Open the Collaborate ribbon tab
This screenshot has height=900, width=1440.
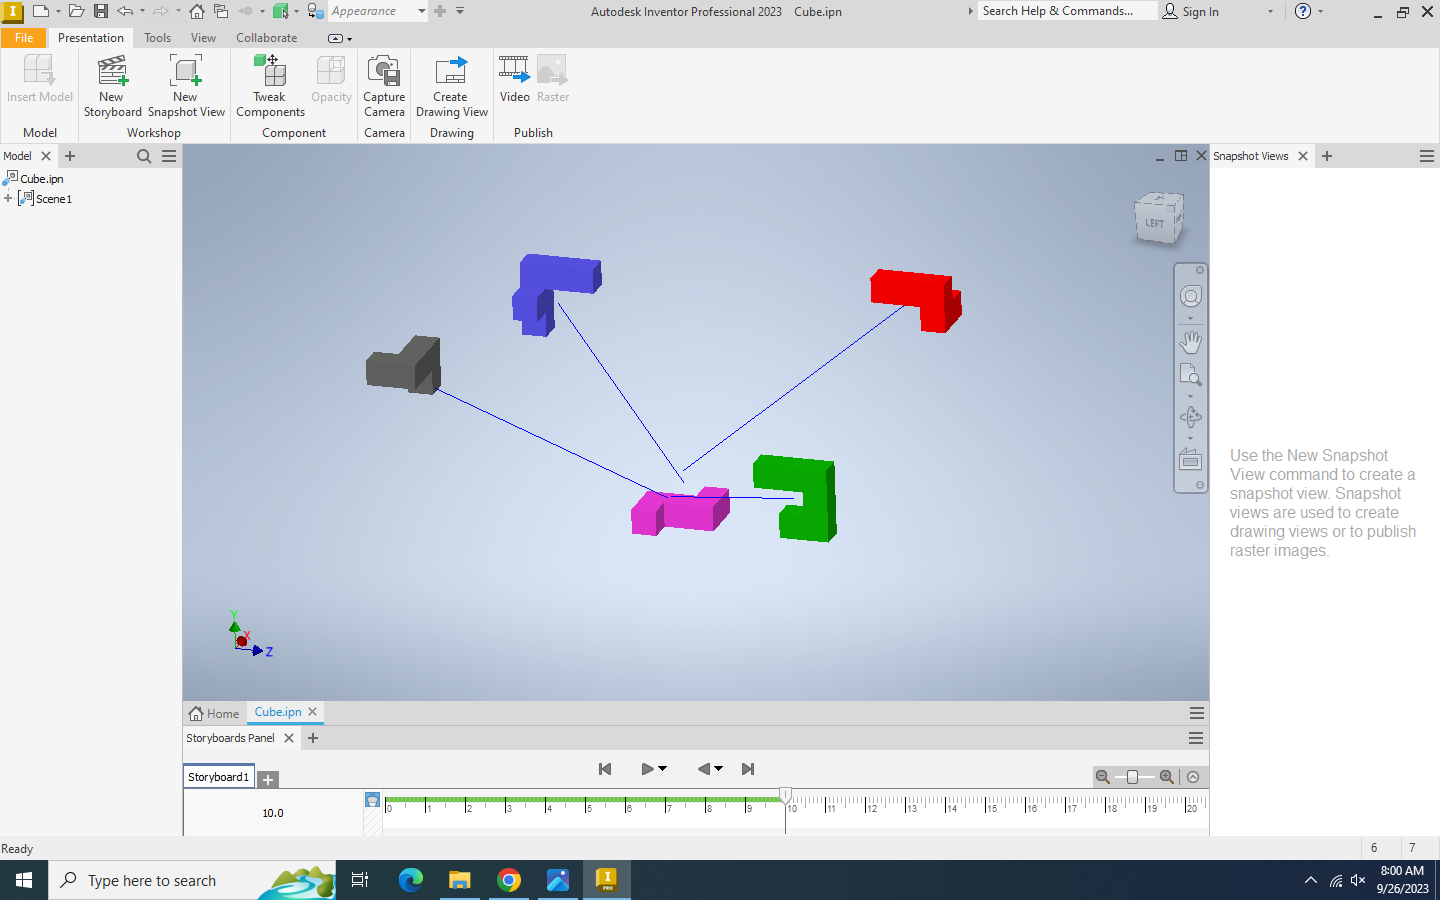coord(266,38)
